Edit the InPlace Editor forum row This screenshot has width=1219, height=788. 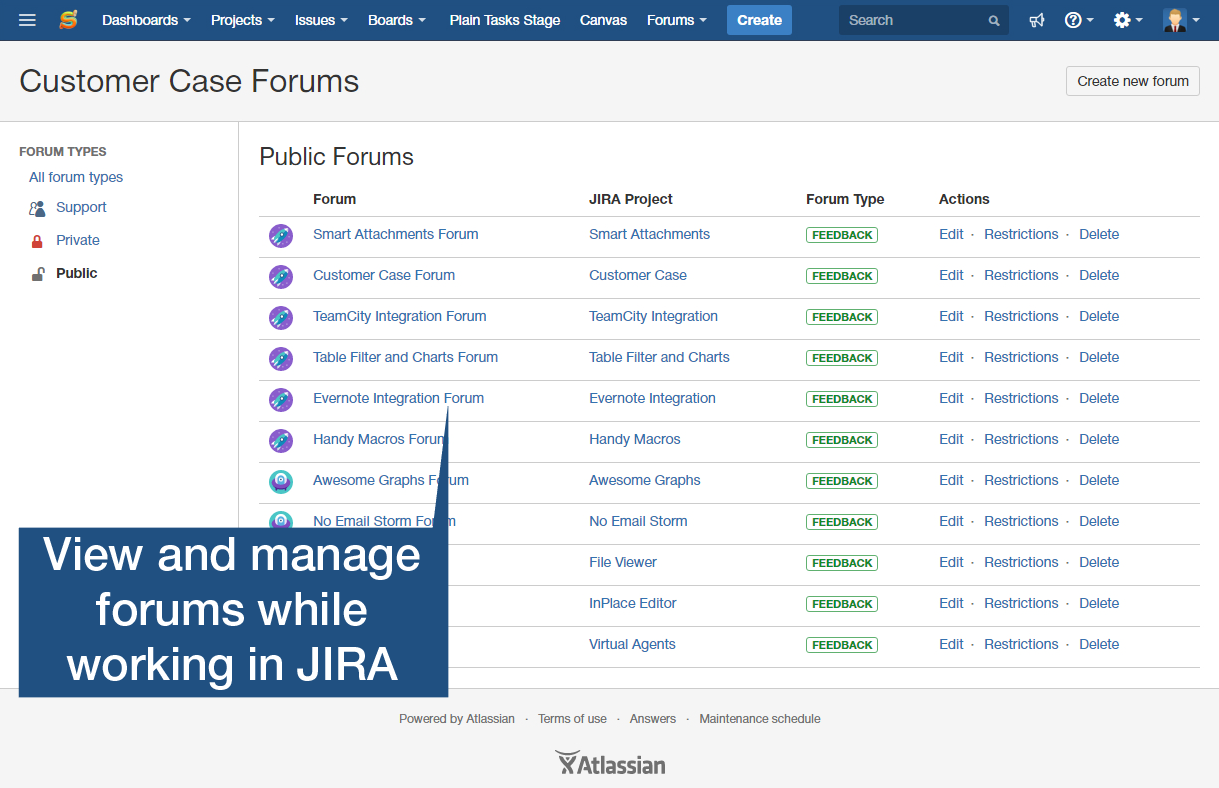(951, 603)
